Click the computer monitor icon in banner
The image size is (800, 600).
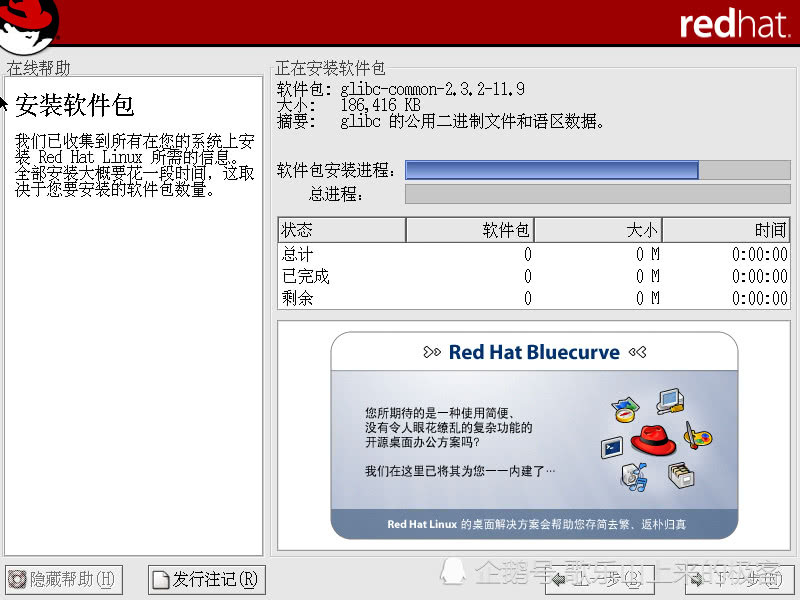670,402
